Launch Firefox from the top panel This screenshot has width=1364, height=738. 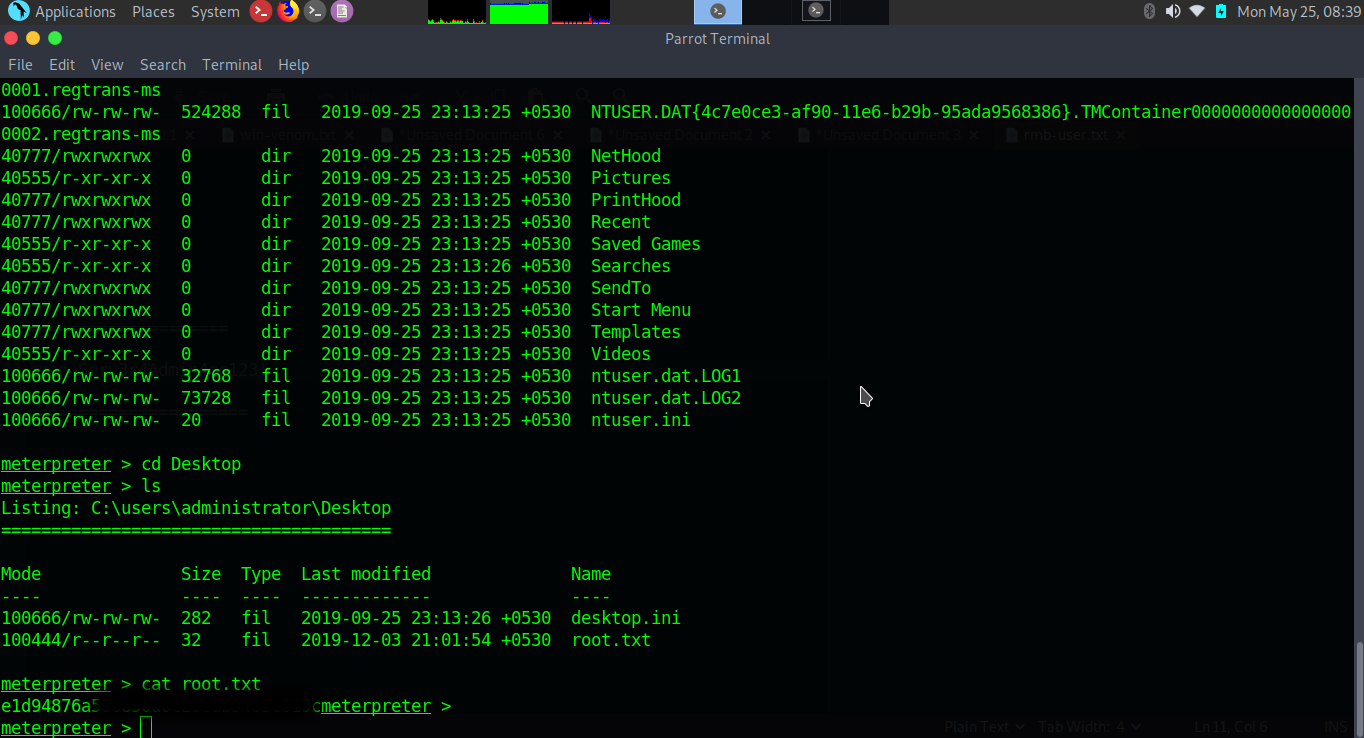pyautogui.click(x=288, y=12)
